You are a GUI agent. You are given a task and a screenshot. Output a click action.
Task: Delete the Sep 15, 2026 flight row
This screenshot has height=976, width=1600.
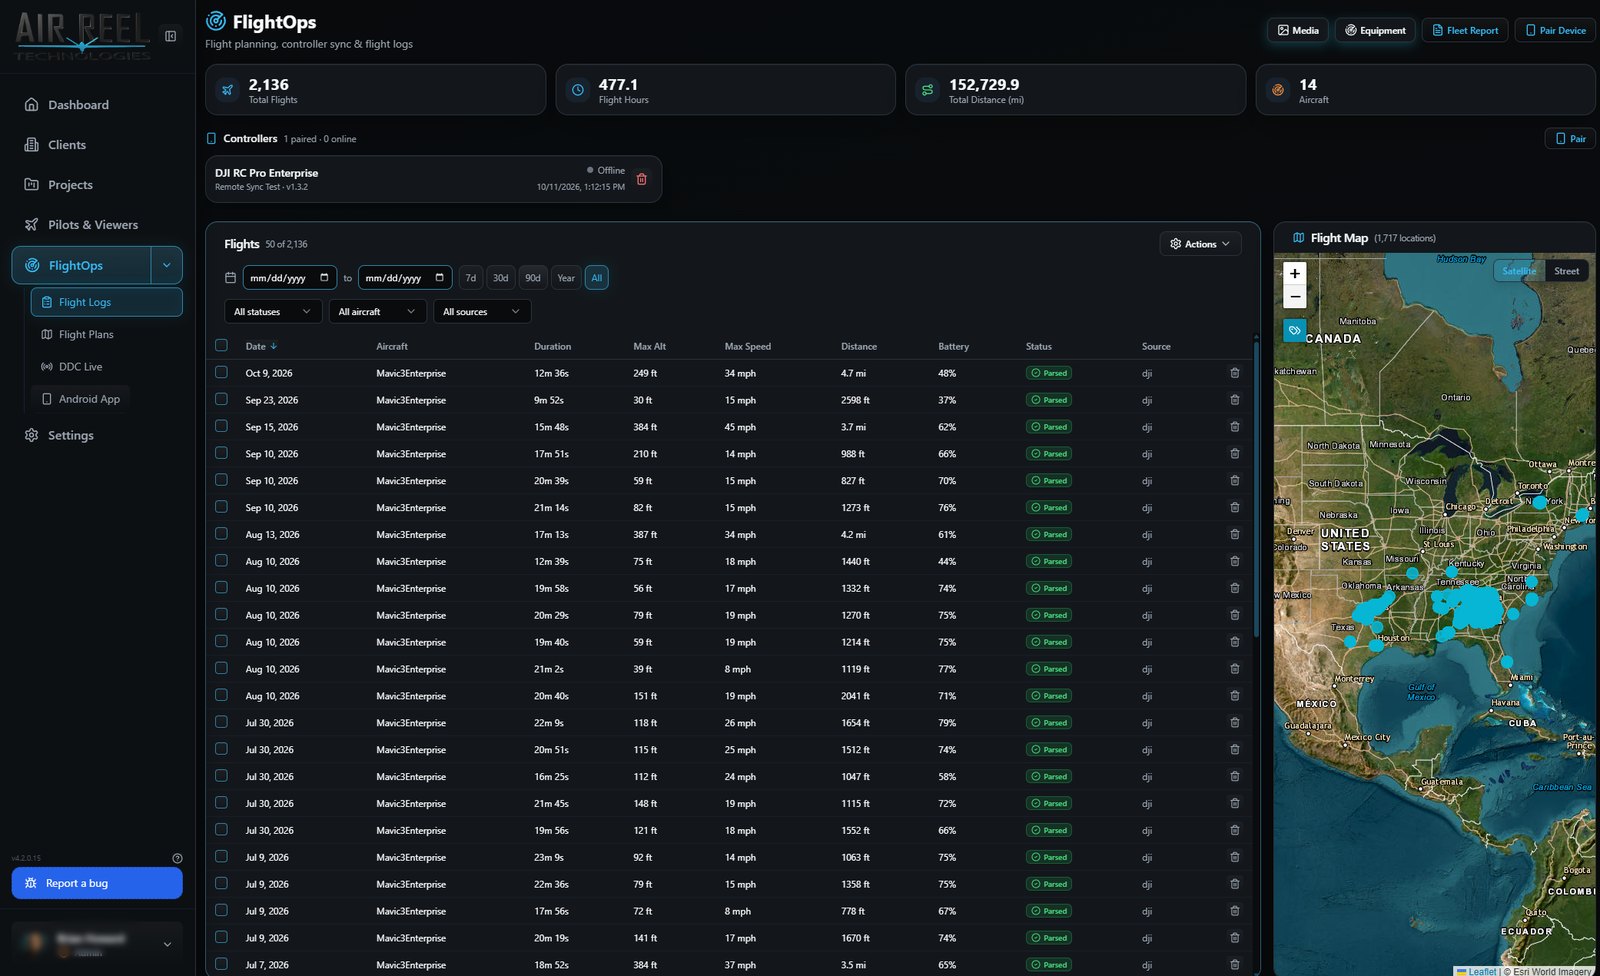1235,427
